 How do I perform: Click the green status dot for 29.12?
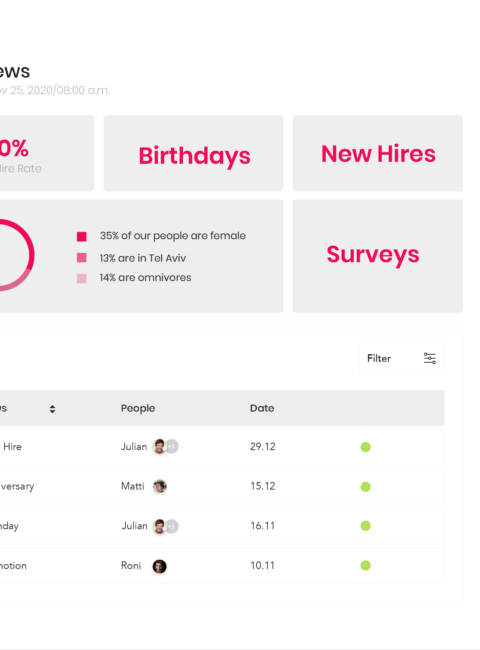coord(366,447)
